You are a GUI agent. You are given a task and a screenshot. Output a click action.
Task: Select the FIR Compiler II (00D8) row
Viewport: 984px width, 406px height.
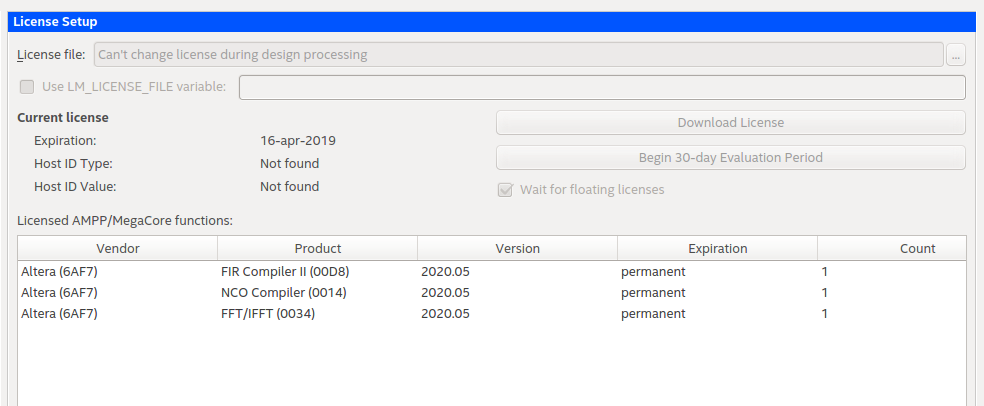click(x=285, y=272)
